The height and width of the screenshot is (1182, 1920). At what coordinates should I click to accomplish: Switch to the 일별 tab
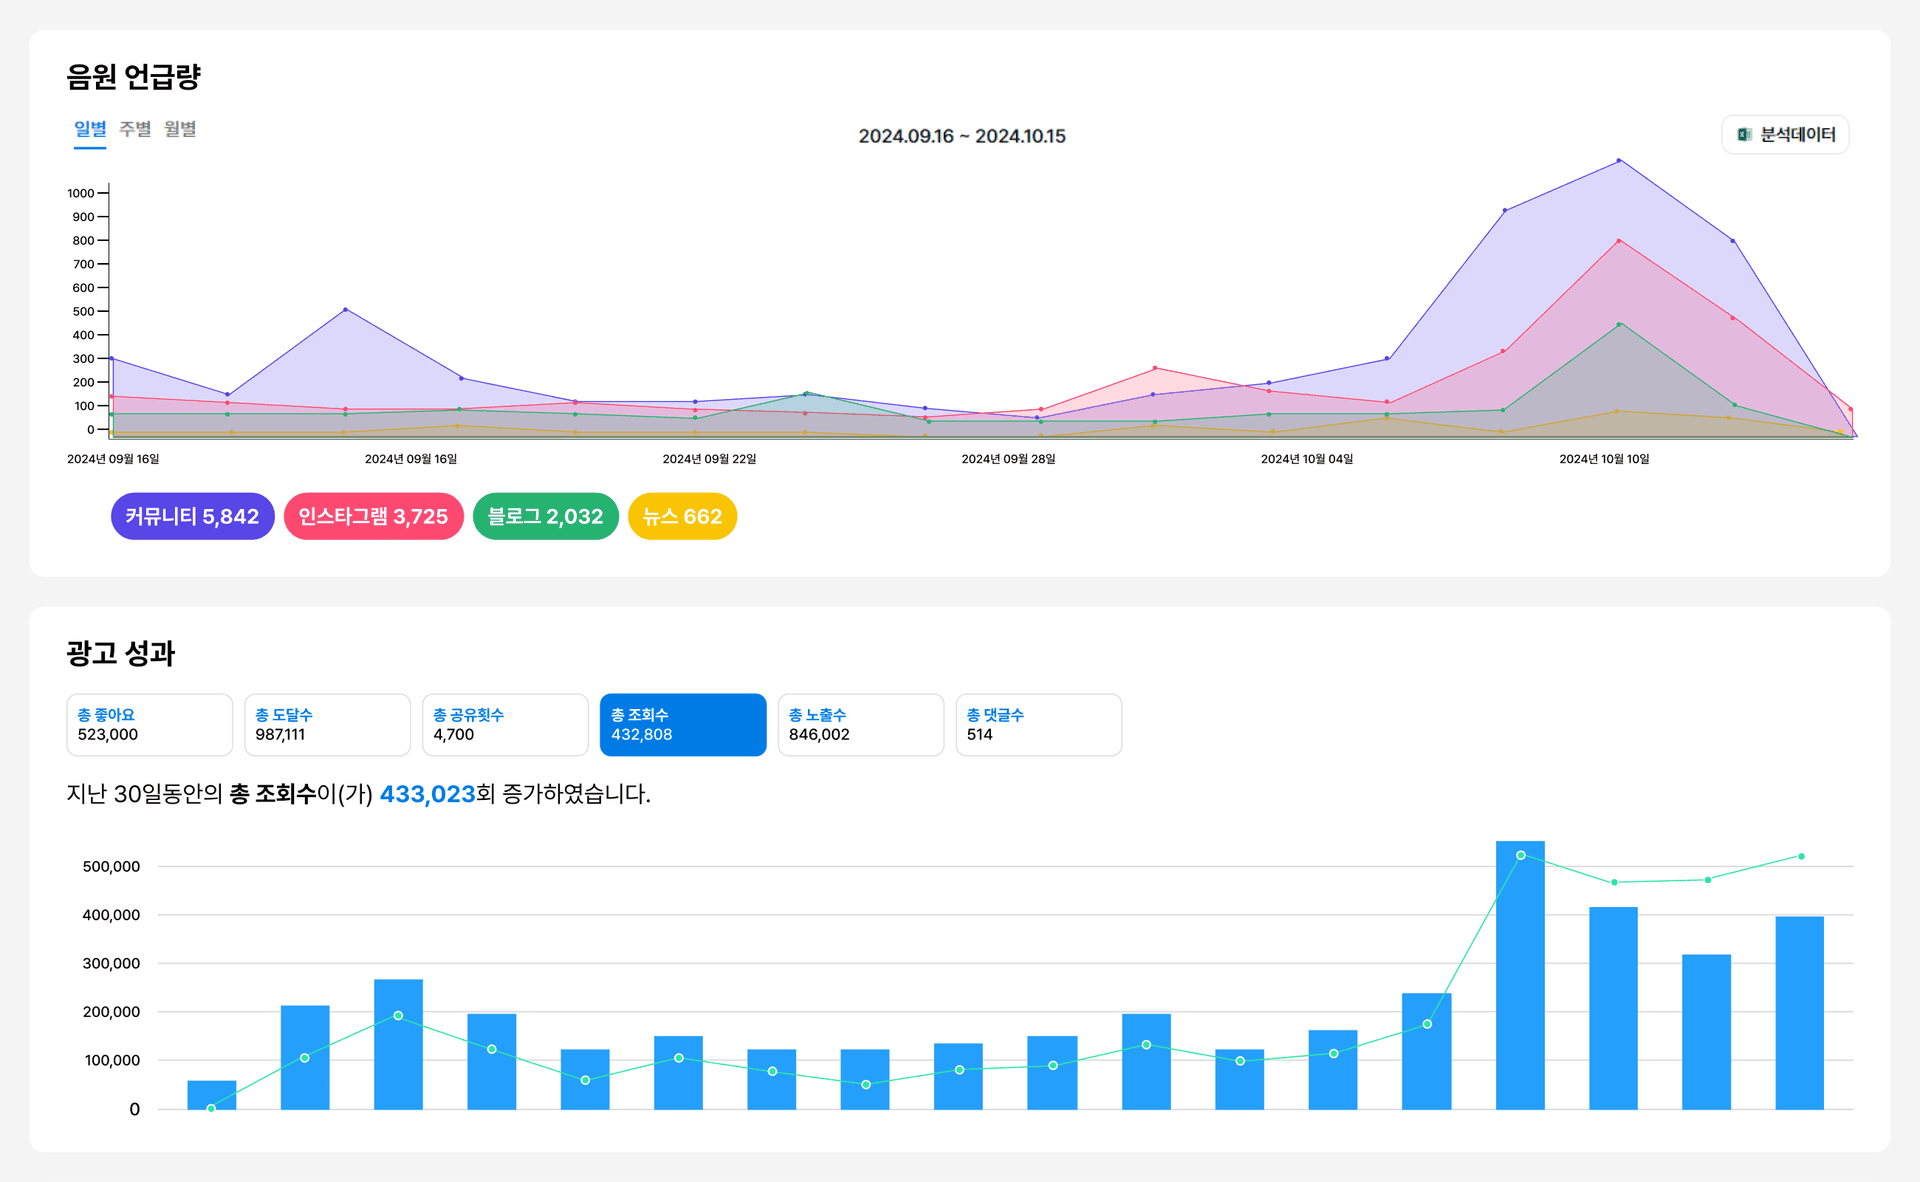tap(90, 129)
